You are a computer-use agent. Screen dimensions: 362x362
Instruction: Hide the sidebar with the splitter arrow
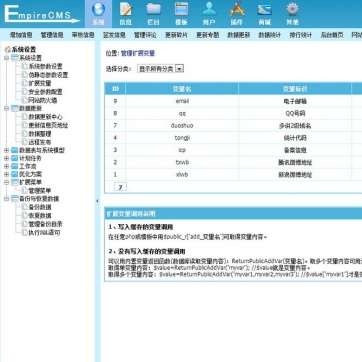(x=97, y=201)
